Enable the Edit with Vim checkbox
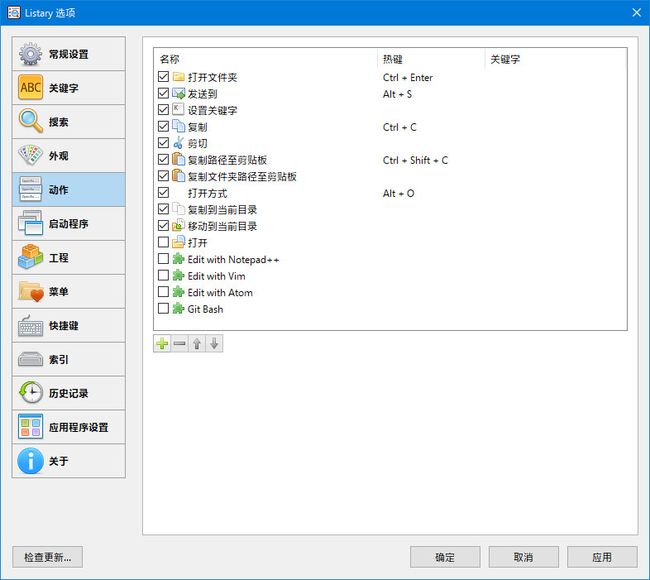 point(163,275)
